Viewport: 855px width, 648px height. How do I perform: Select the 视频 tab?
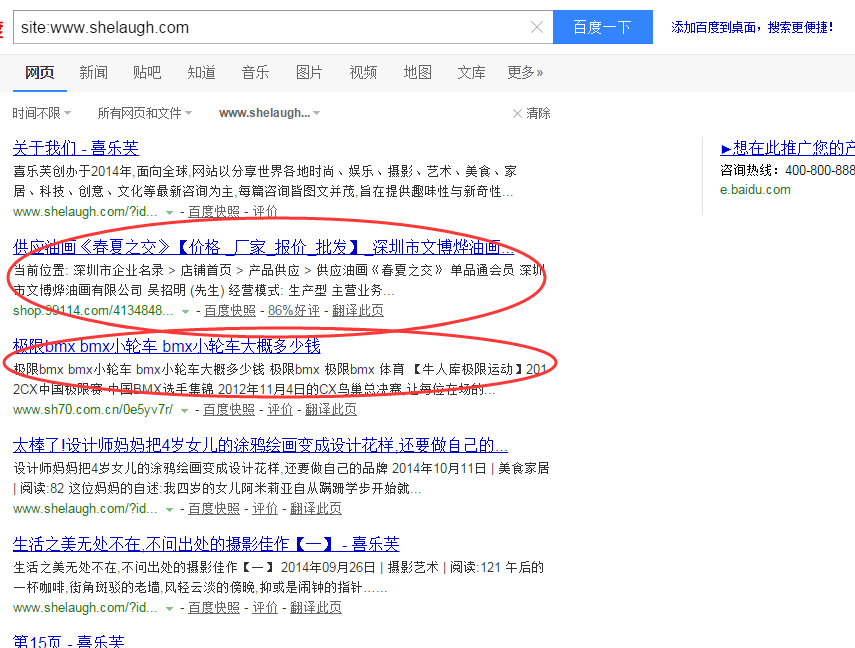click(x=363, y=72)
